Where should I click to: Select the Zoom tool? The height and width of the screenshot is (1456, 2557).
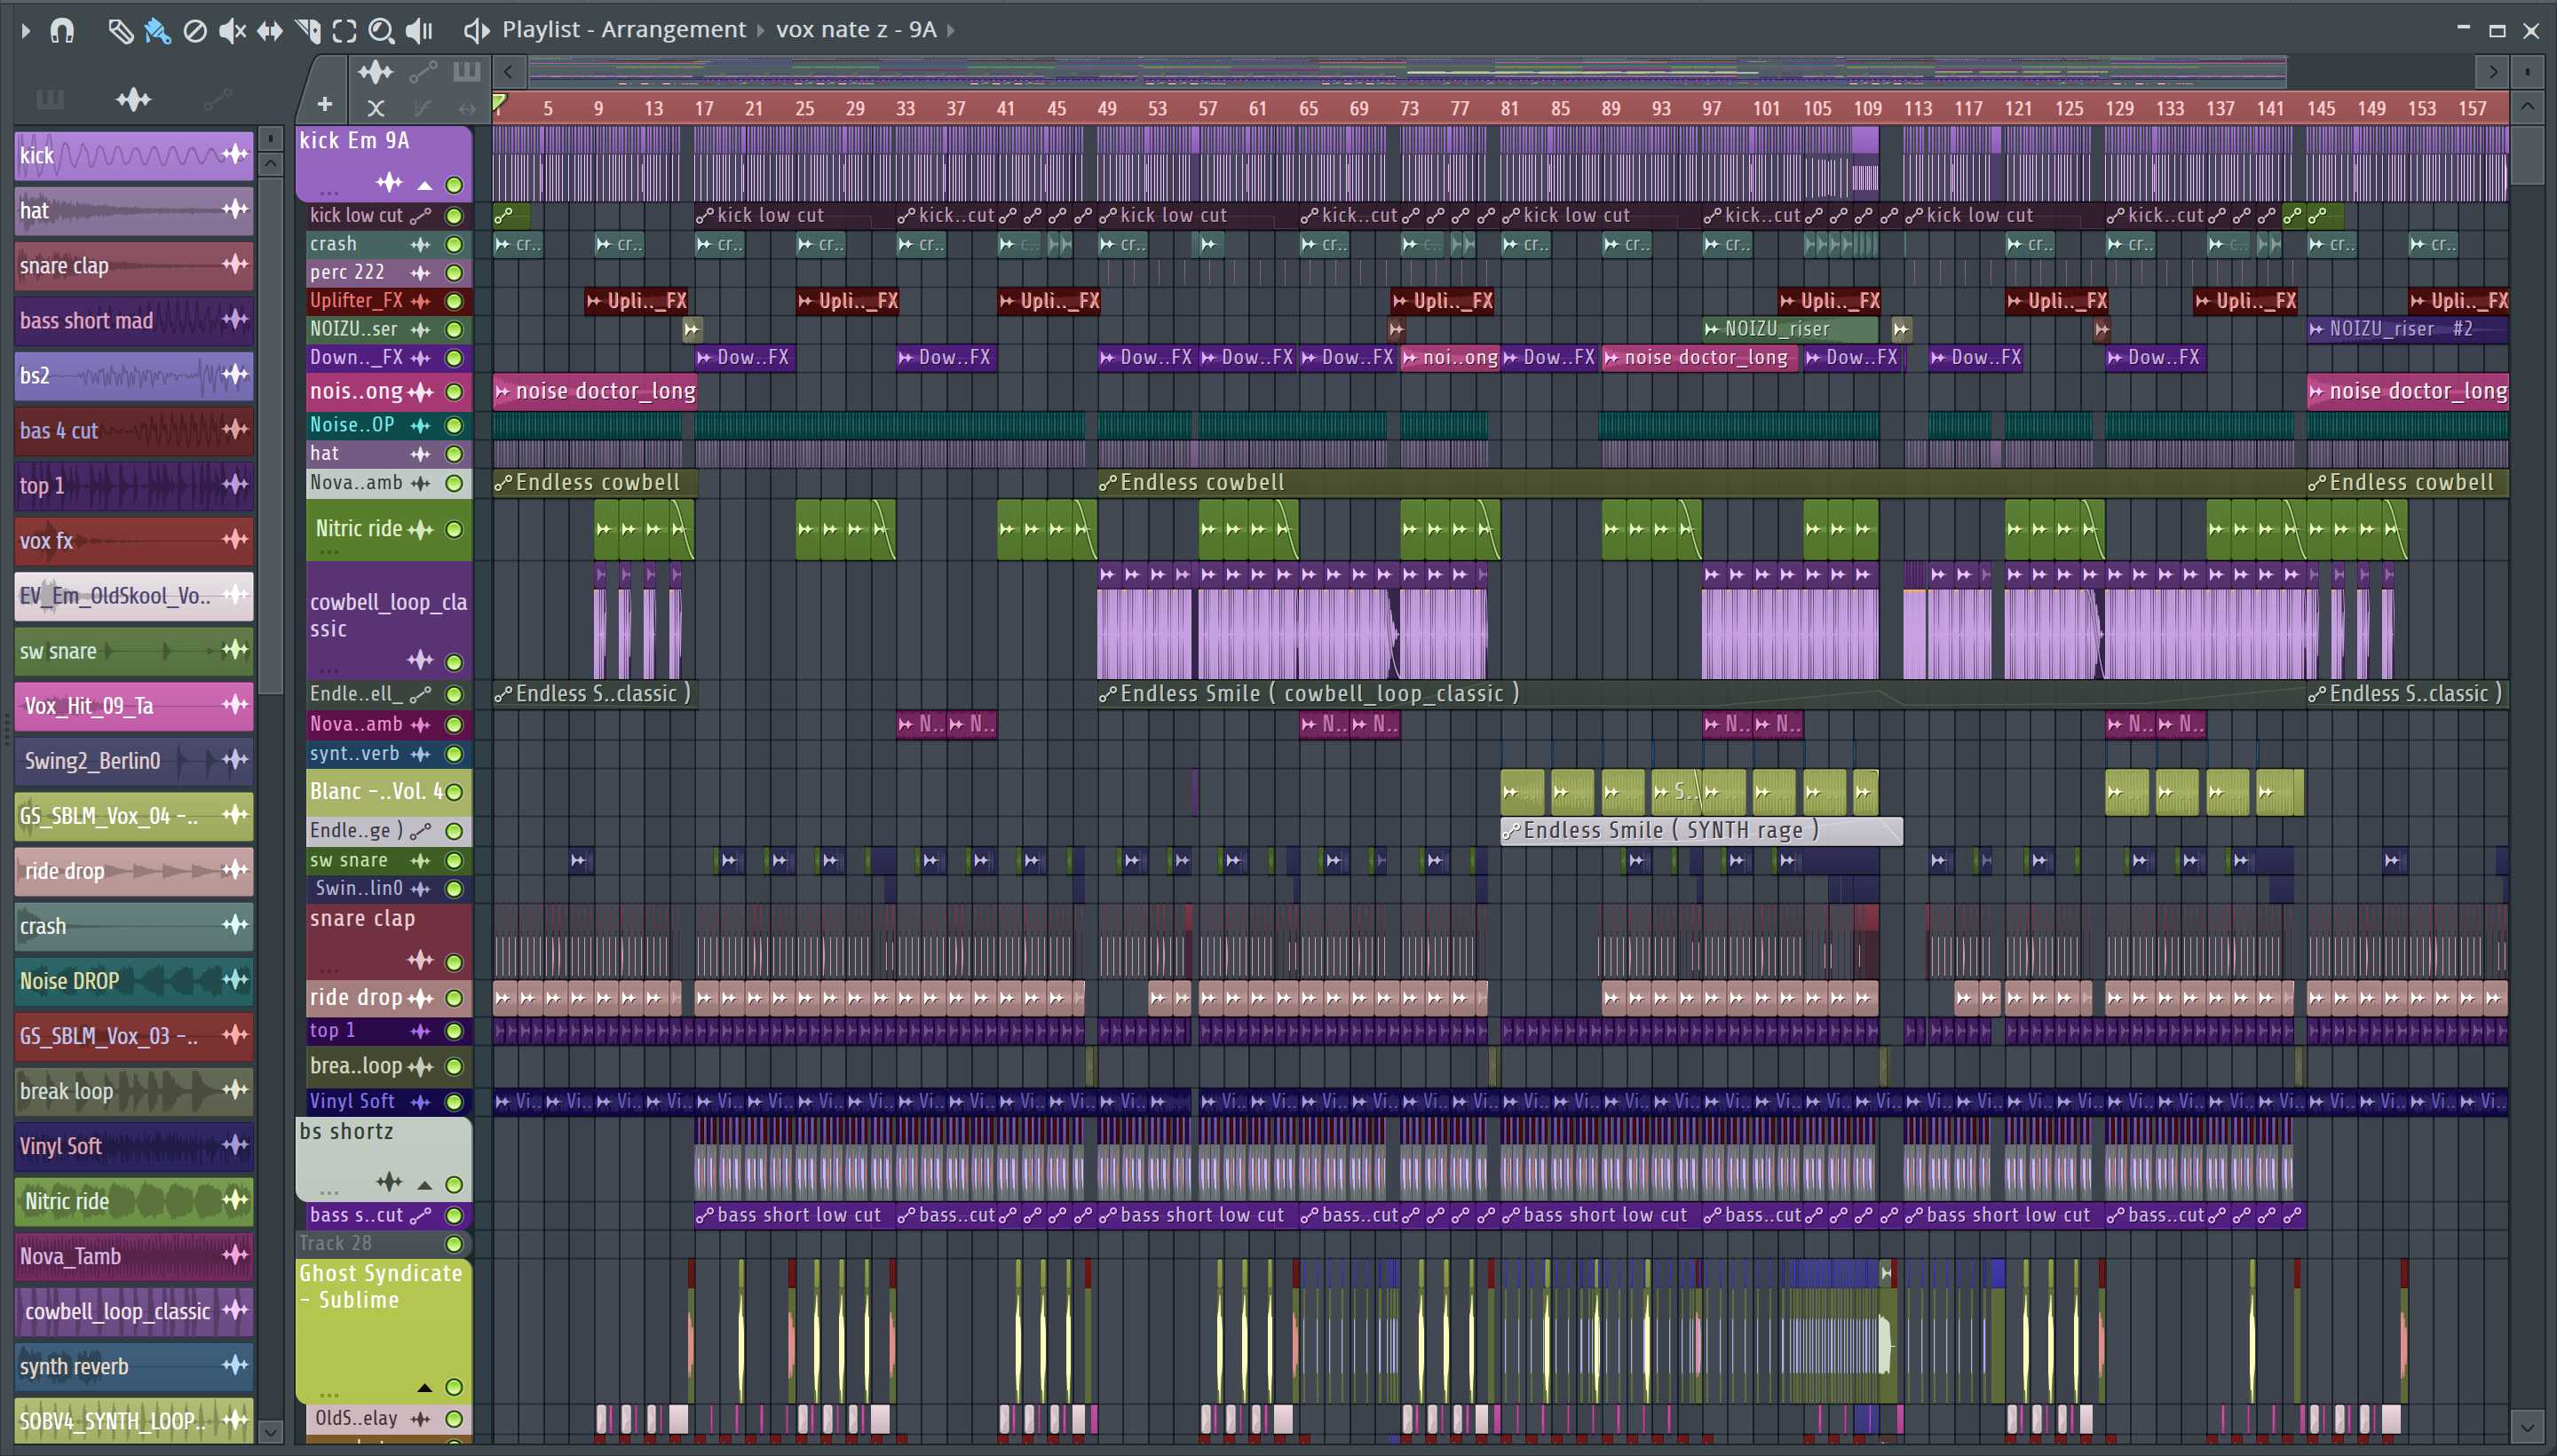381,31
